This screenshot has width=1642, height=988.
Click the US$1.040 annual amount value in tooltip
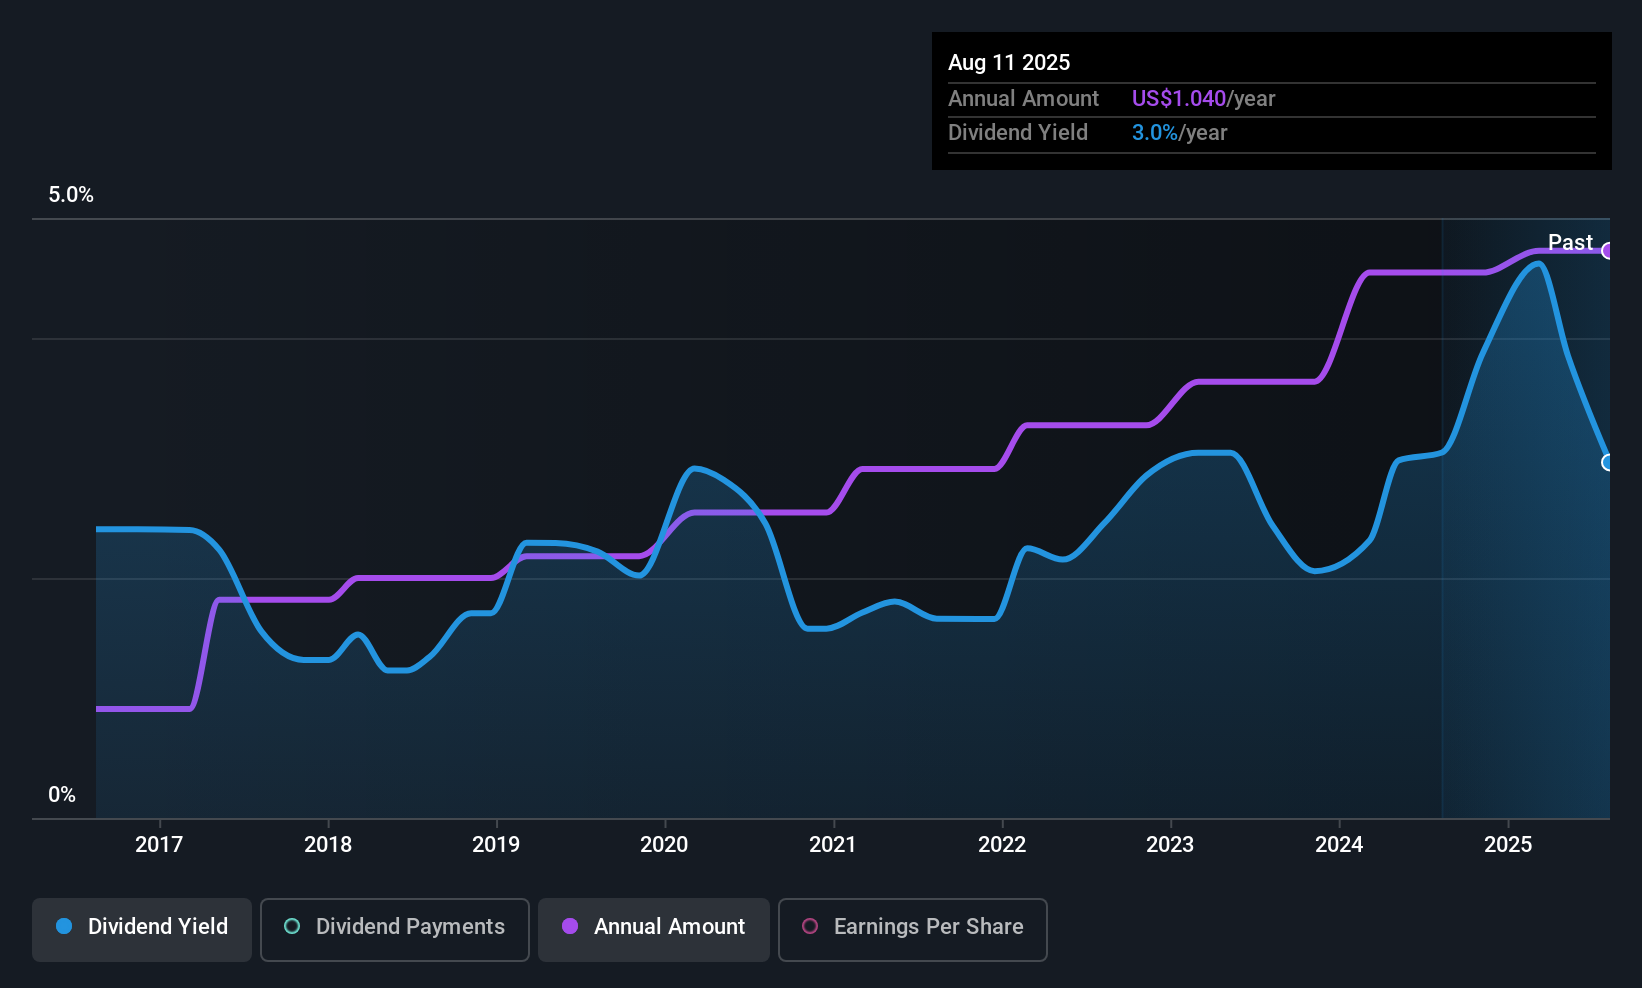(x=1178, y=99)
